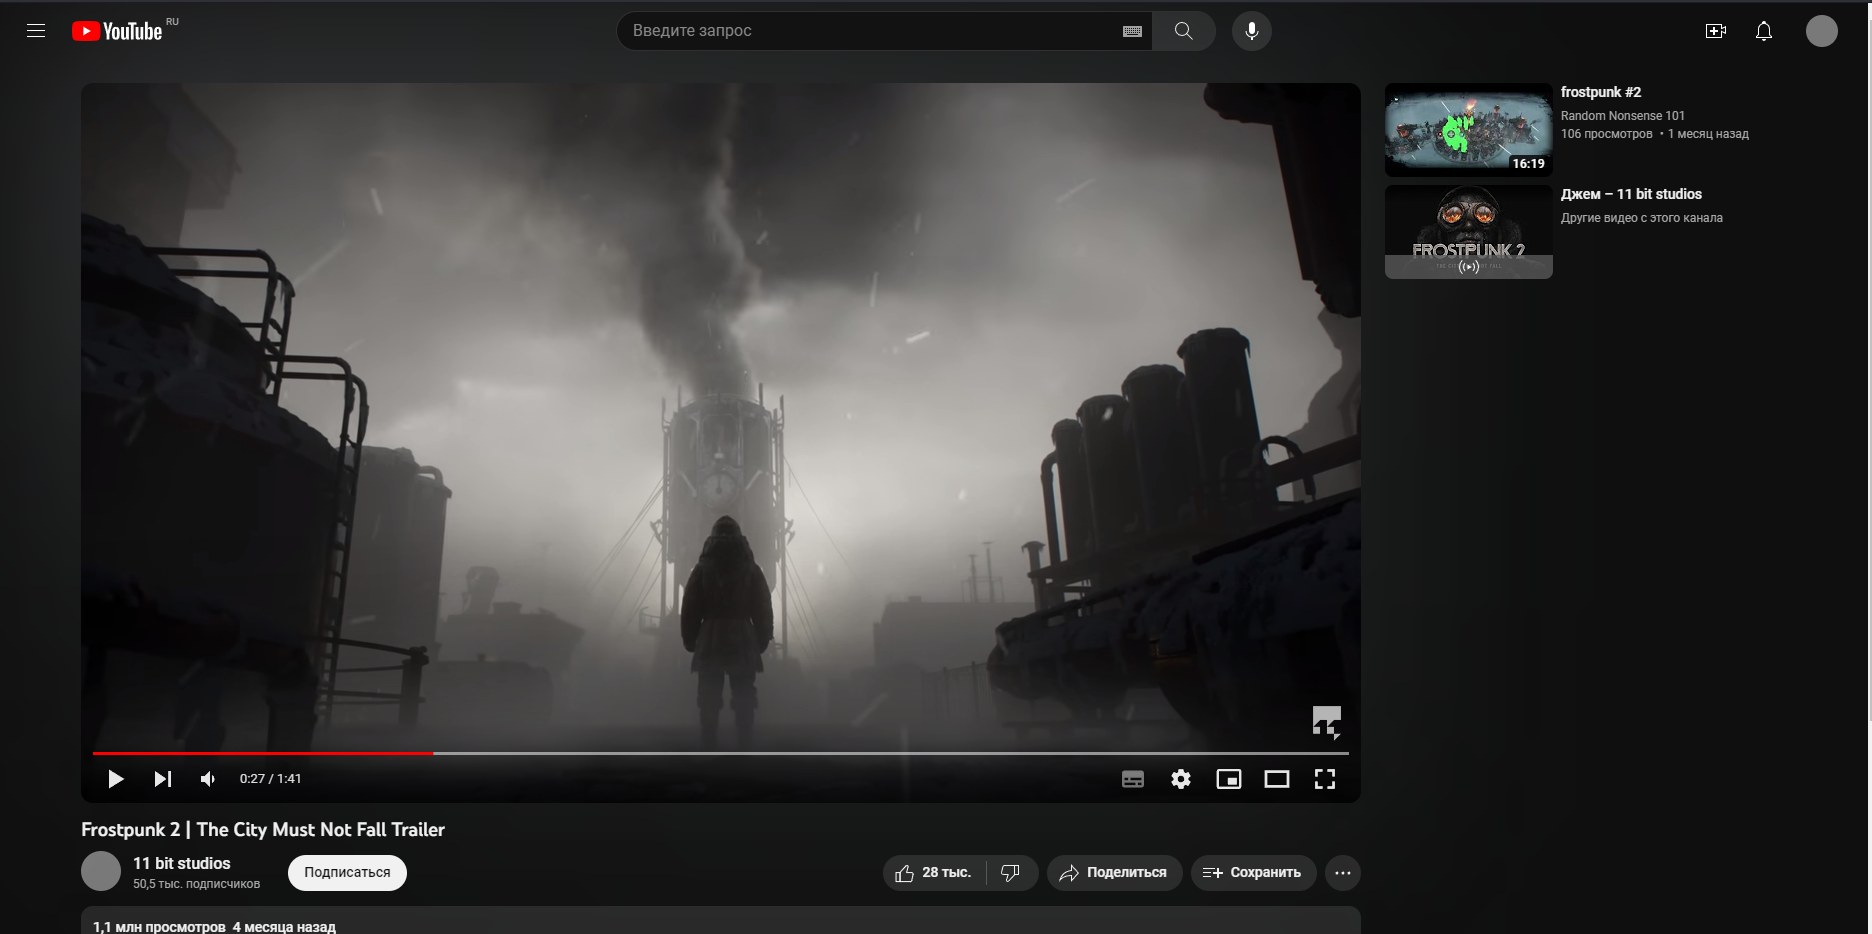
Task: Click the video progress bar
Action: point(721,753)
